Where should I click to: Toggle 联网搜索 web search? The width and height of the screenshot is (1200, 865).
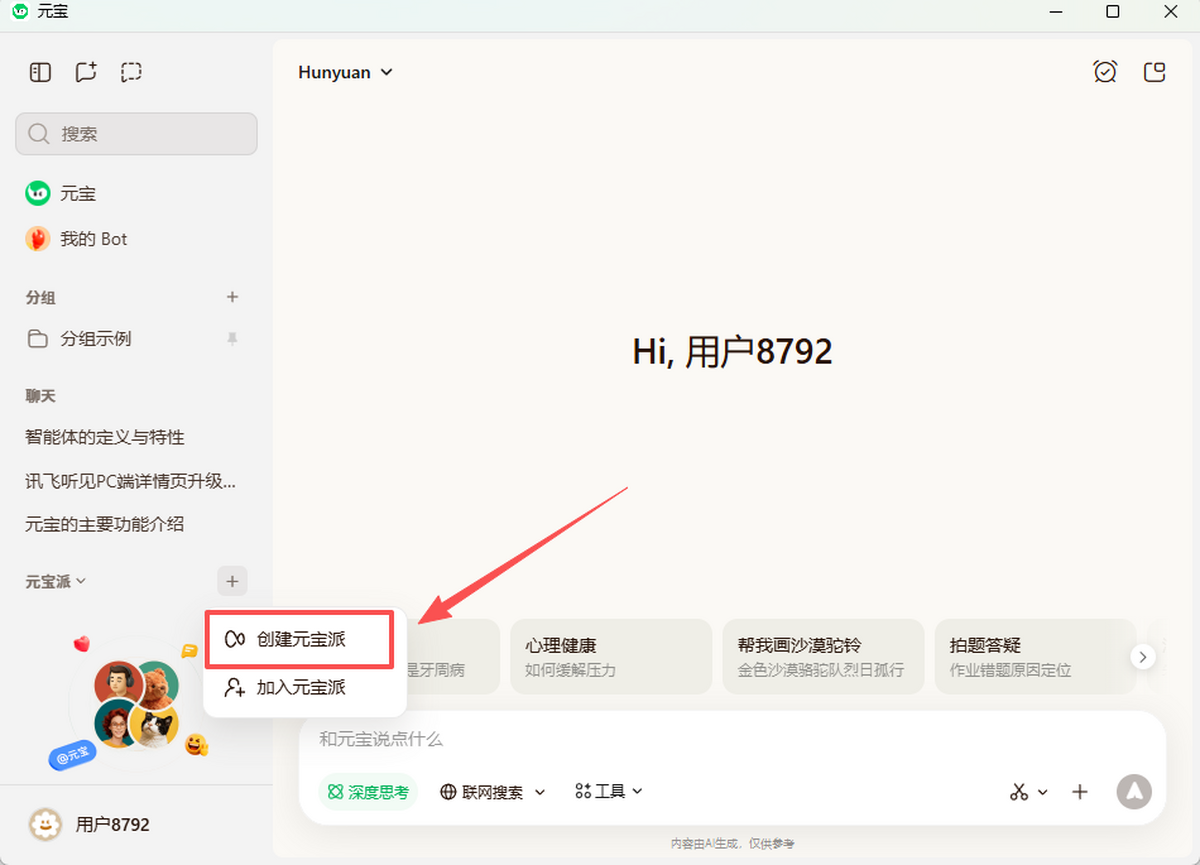[x=483, y=792]
